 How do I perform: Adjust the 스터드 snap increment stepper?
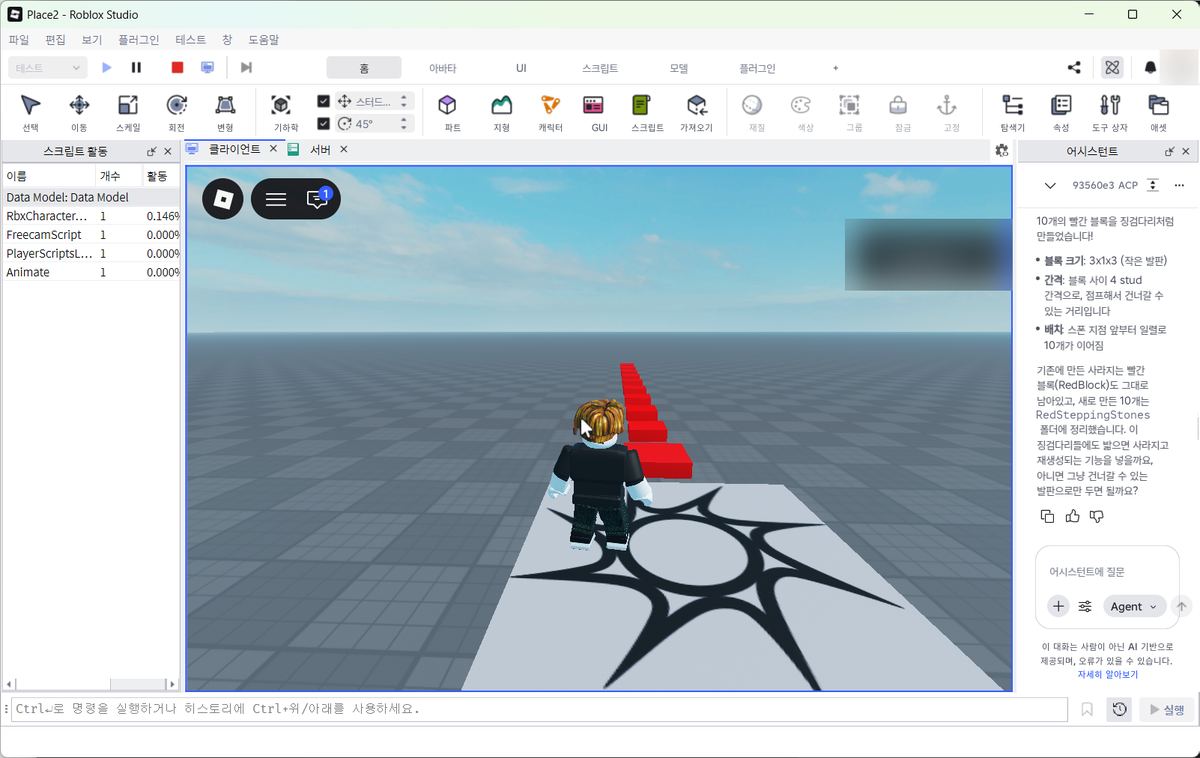tap(404, 101)
